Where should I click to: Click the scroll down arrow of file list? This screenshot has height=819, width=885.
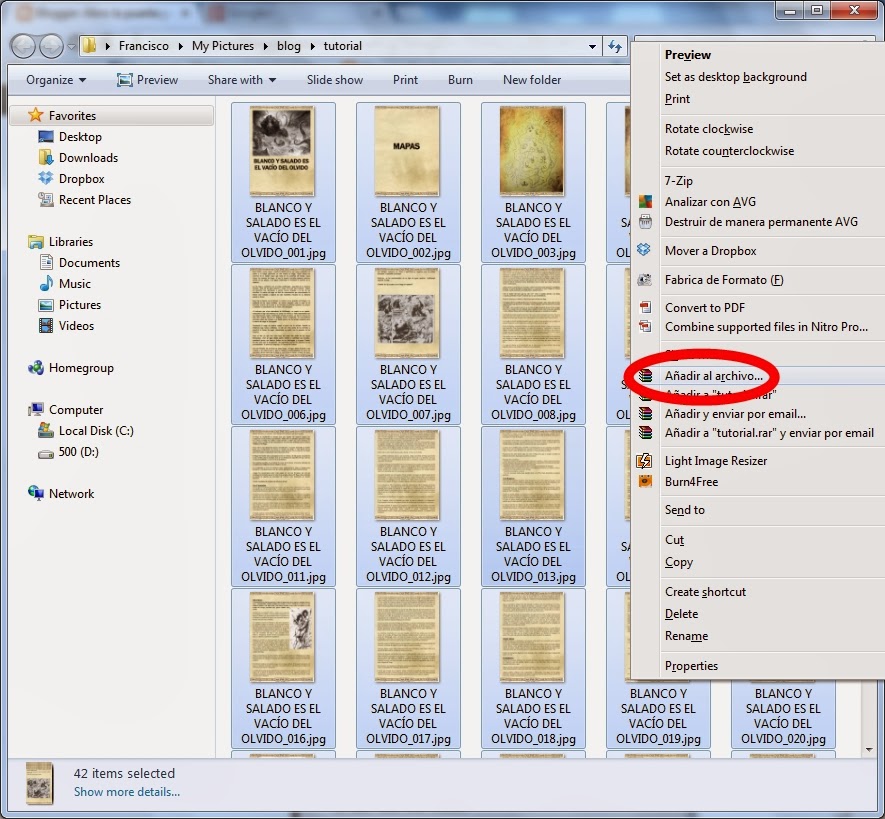click(x=869, y=750)
